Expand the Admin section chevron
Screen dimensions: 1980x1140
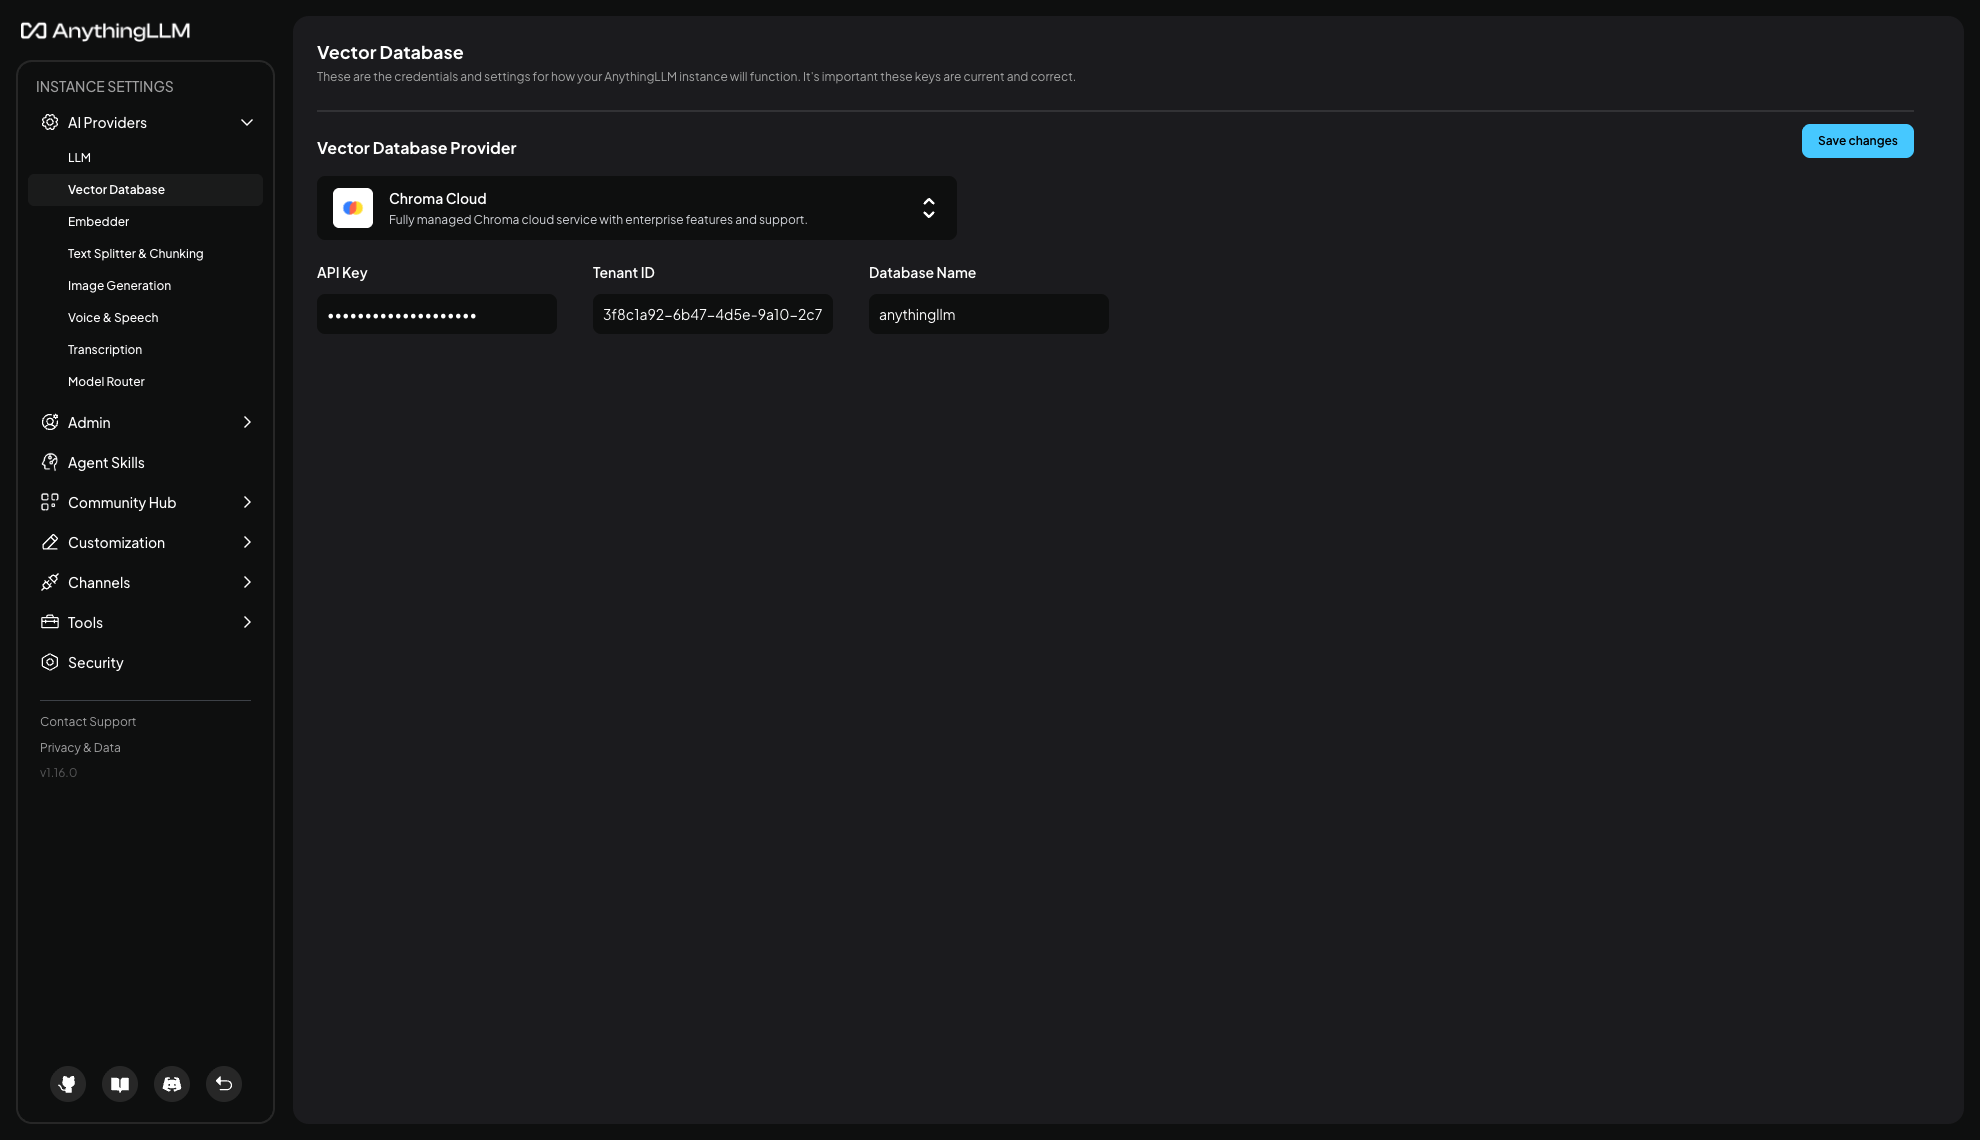coord(247,422)
